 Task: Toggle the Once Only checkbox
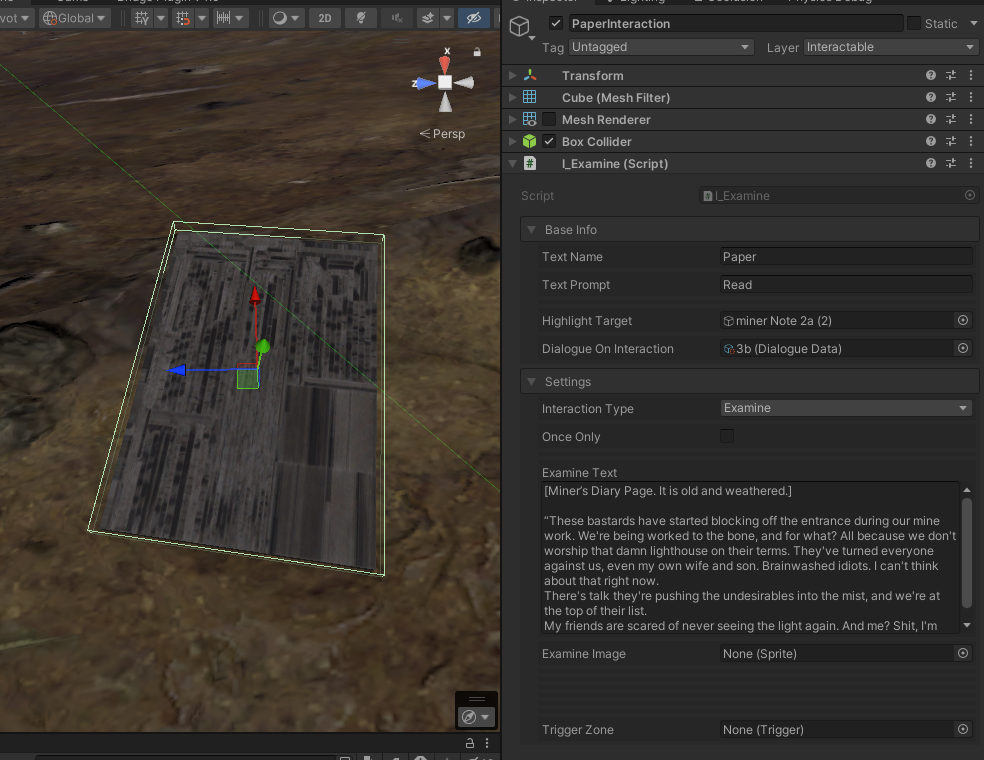click(727, 436)
